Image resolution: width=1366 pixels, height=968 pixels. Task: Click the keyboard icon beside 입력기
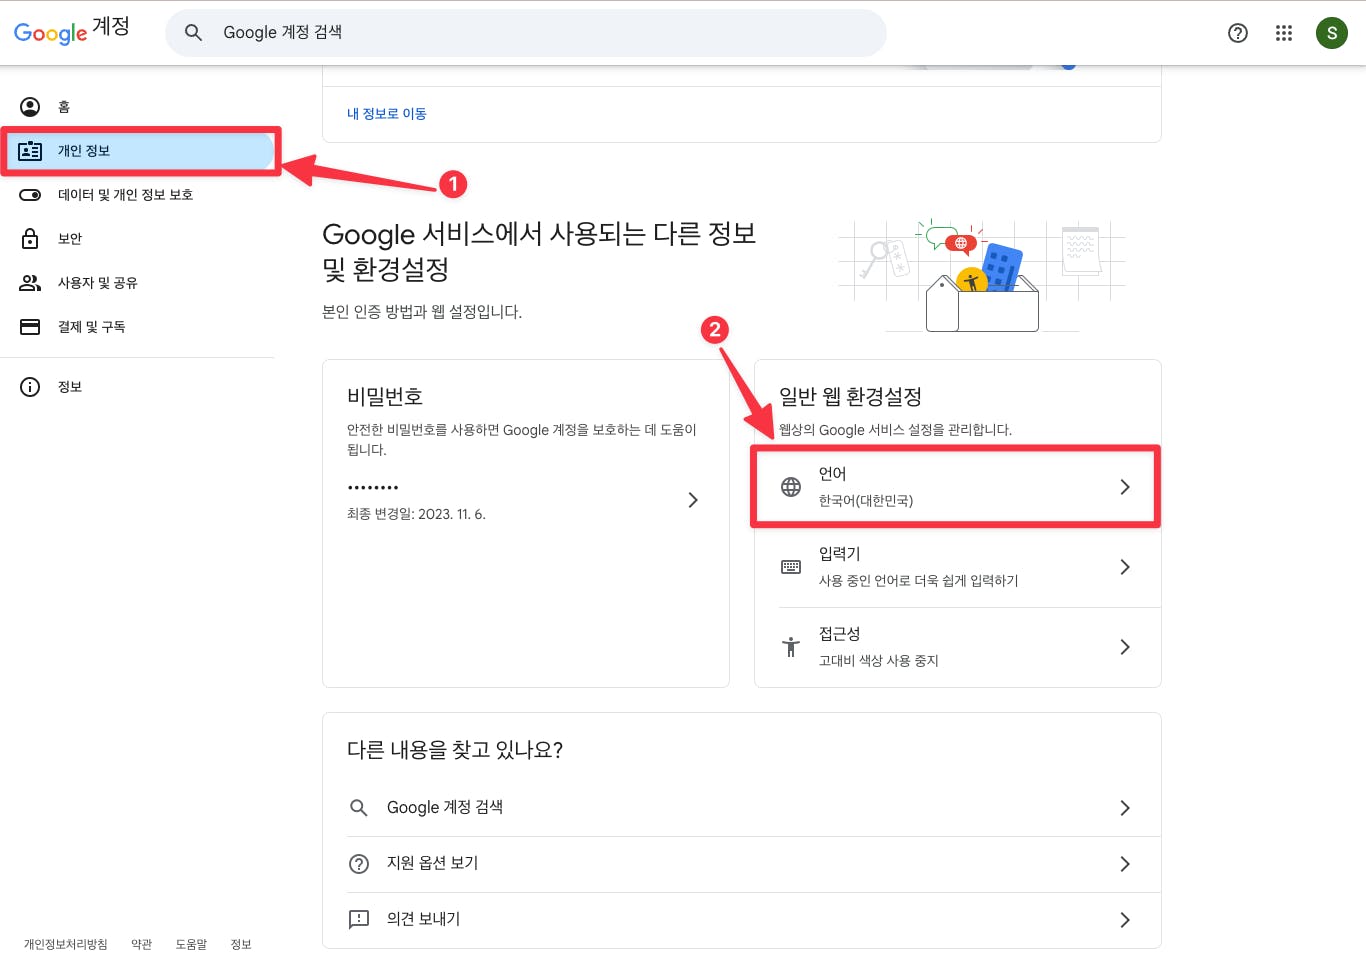tap(791, 566)
